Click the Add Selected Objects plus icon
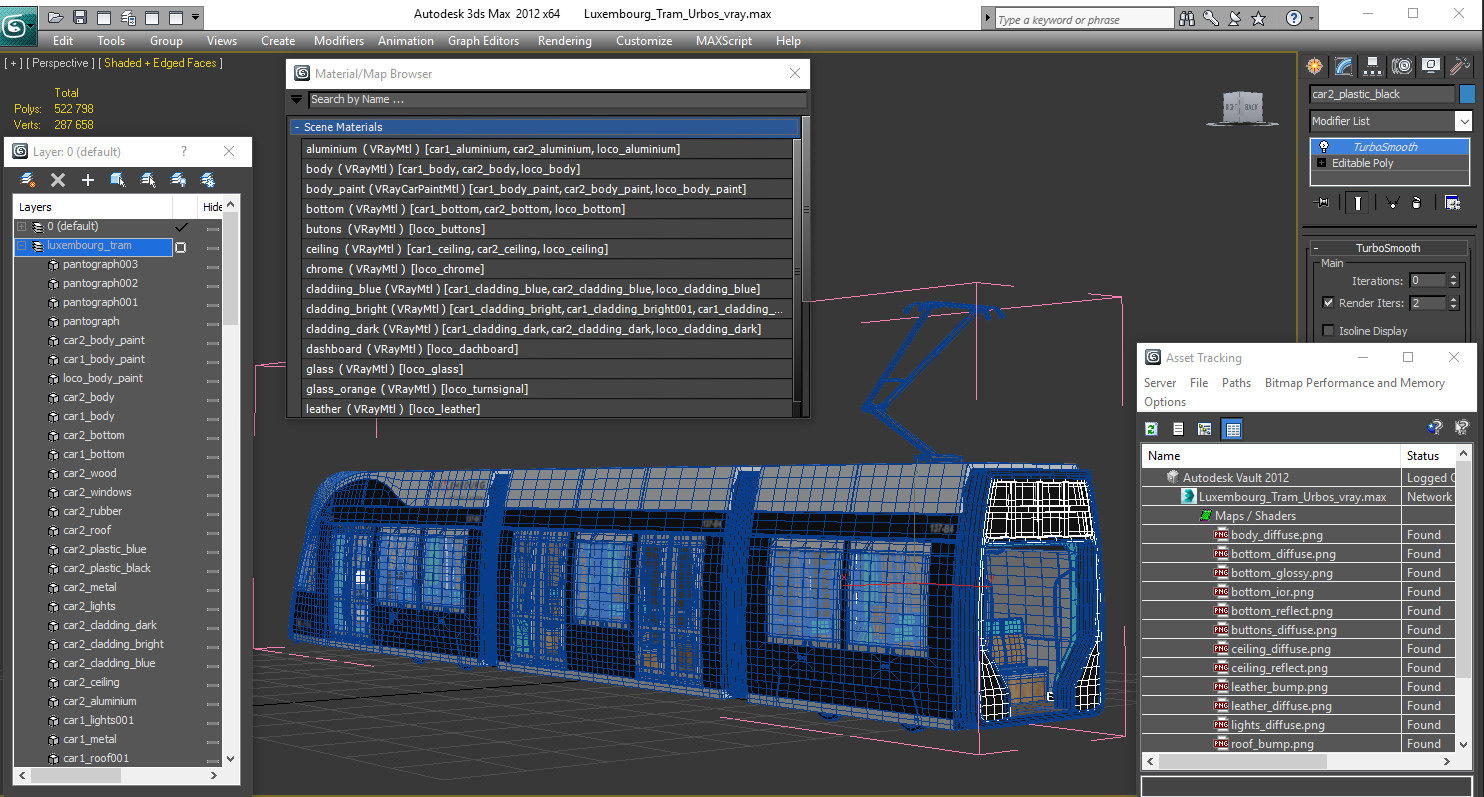The height and width of the screenshot is (797, 1484). point(88,180)
